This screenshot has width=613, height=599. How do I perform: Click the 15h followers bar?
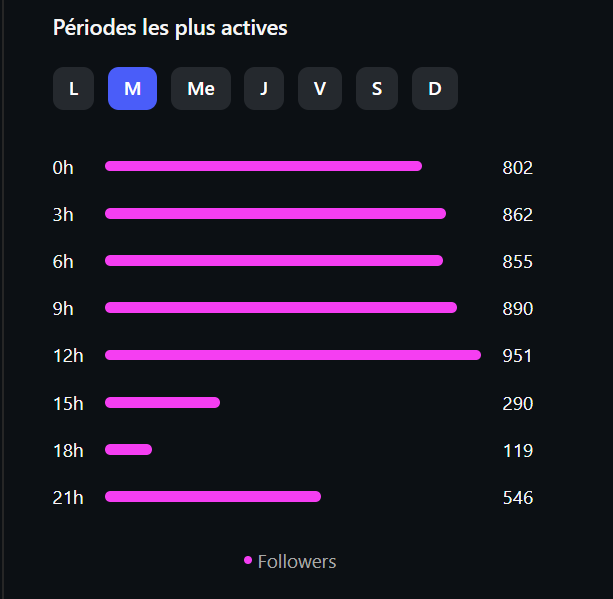162,402
